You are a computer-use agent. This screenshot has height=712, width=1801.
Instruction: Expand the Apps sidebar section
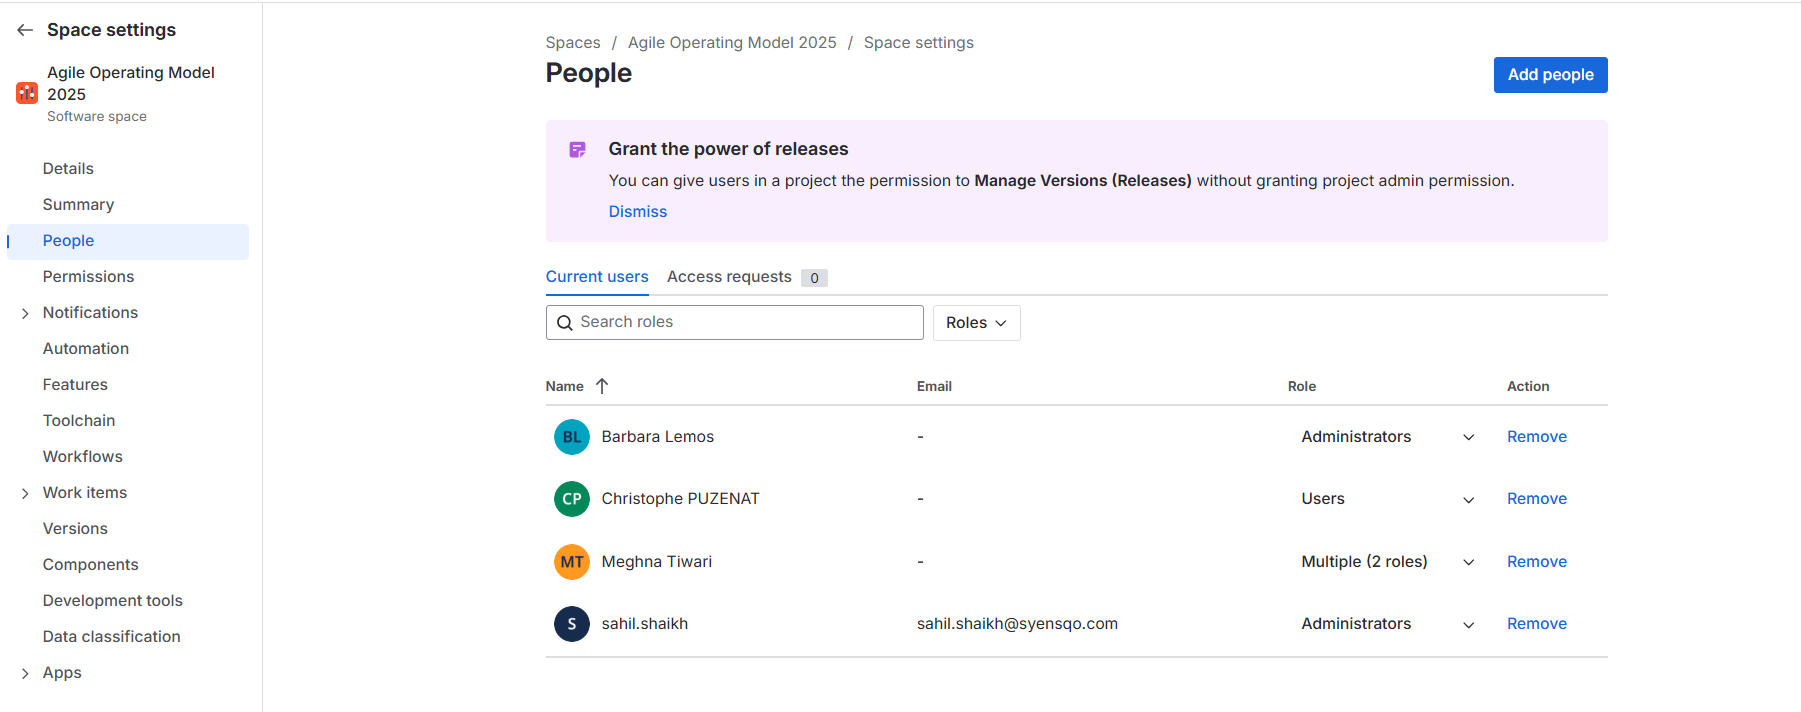25,673
